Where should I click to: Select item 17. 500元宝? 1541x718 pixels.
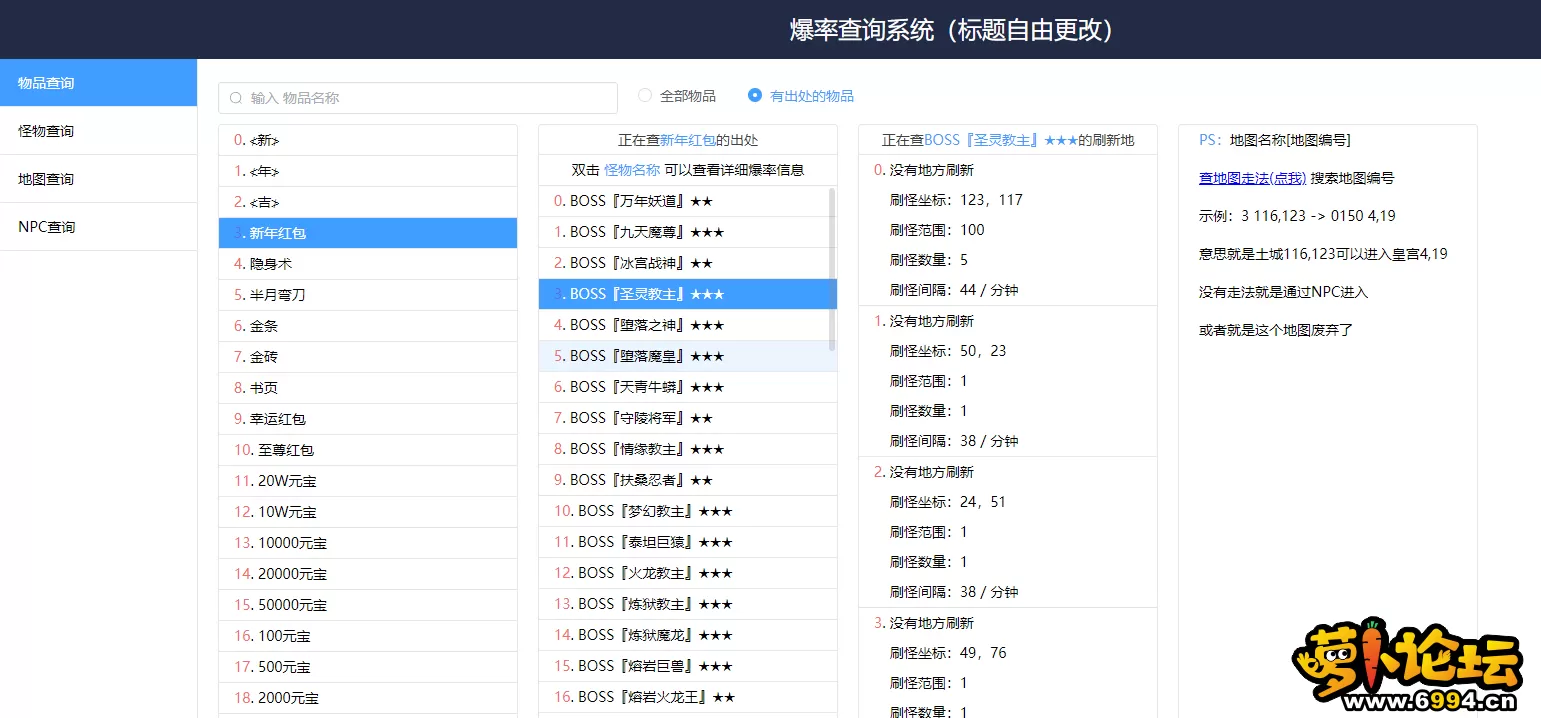coord(368,667)
